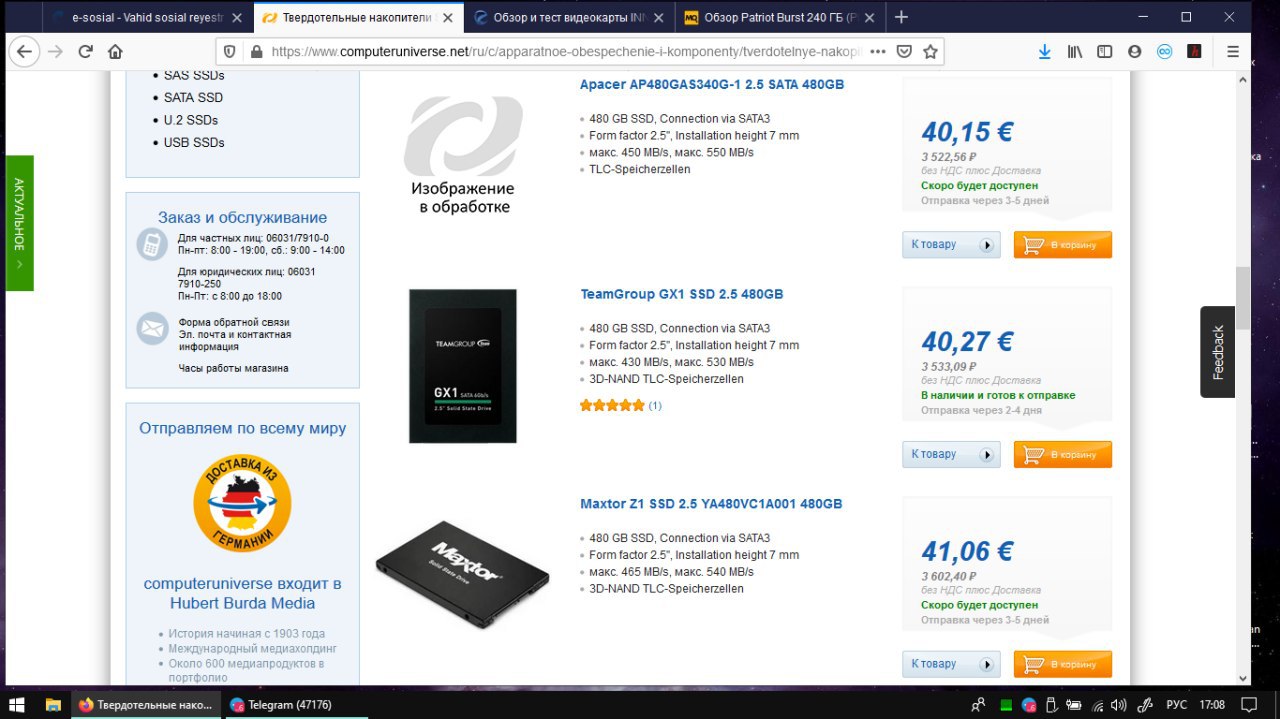The width and height of the screenshot is (1280, 719).
Task: Go forward in browser history
Action: coord(55,52)
